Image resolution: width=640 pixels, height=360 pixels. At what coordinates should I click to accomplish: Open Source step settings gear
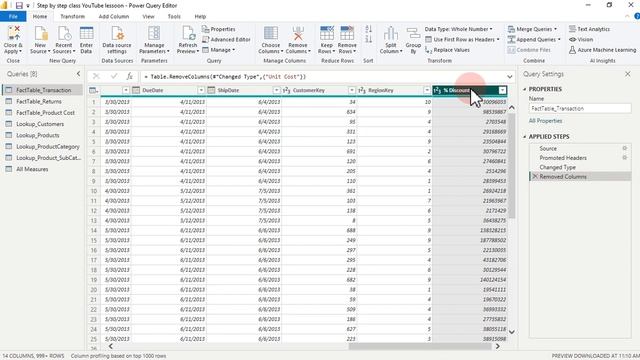point(624,148)
